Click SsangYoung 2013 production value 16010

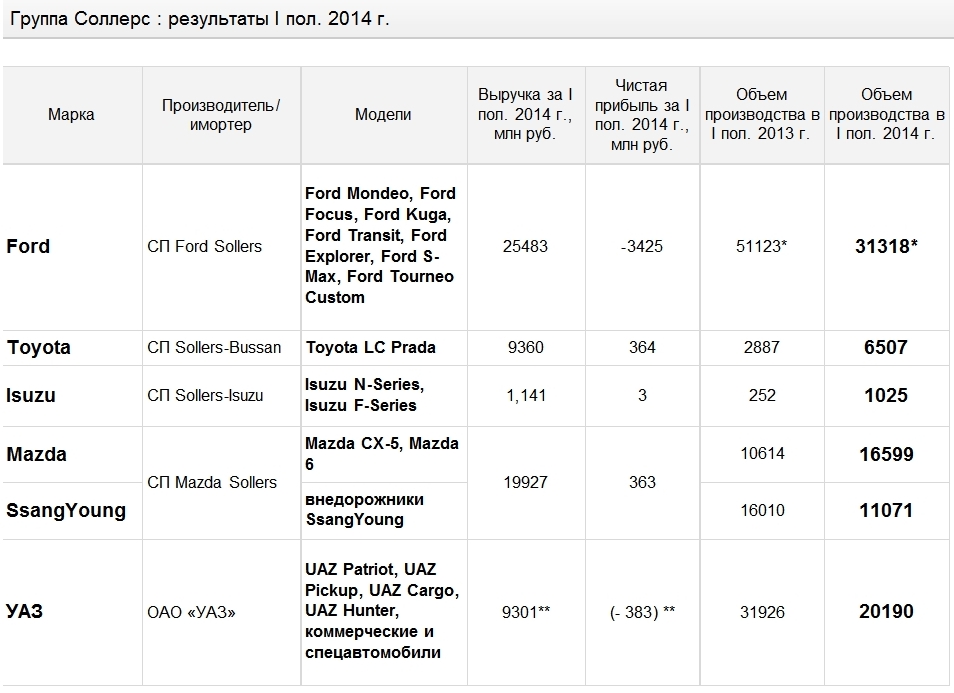(762, 510)
